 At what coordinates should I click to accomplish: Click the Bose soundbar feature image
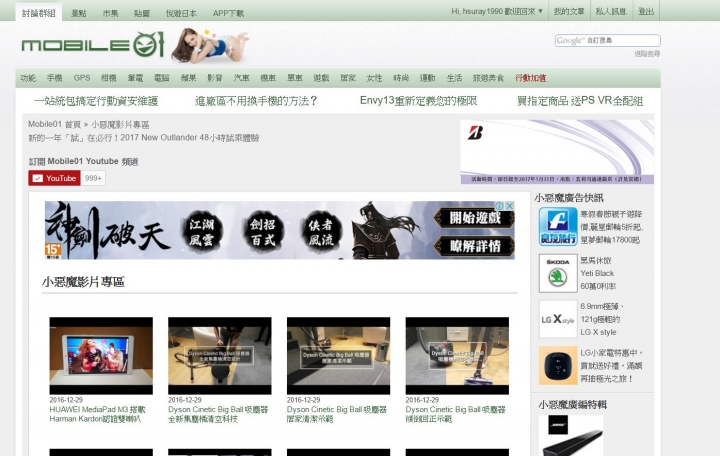click(x=571, y=435)
